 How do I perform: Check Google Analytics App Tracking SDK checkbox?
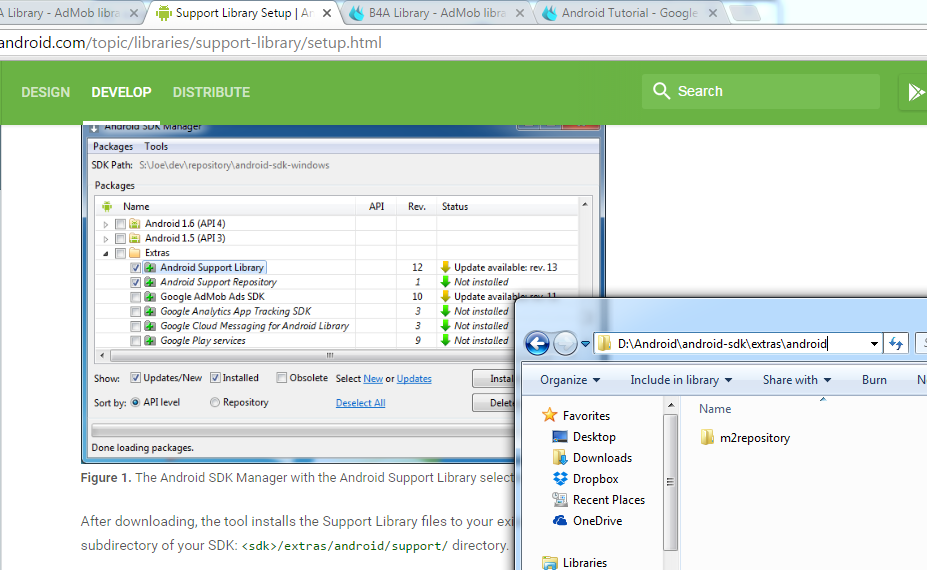point(135,312)
